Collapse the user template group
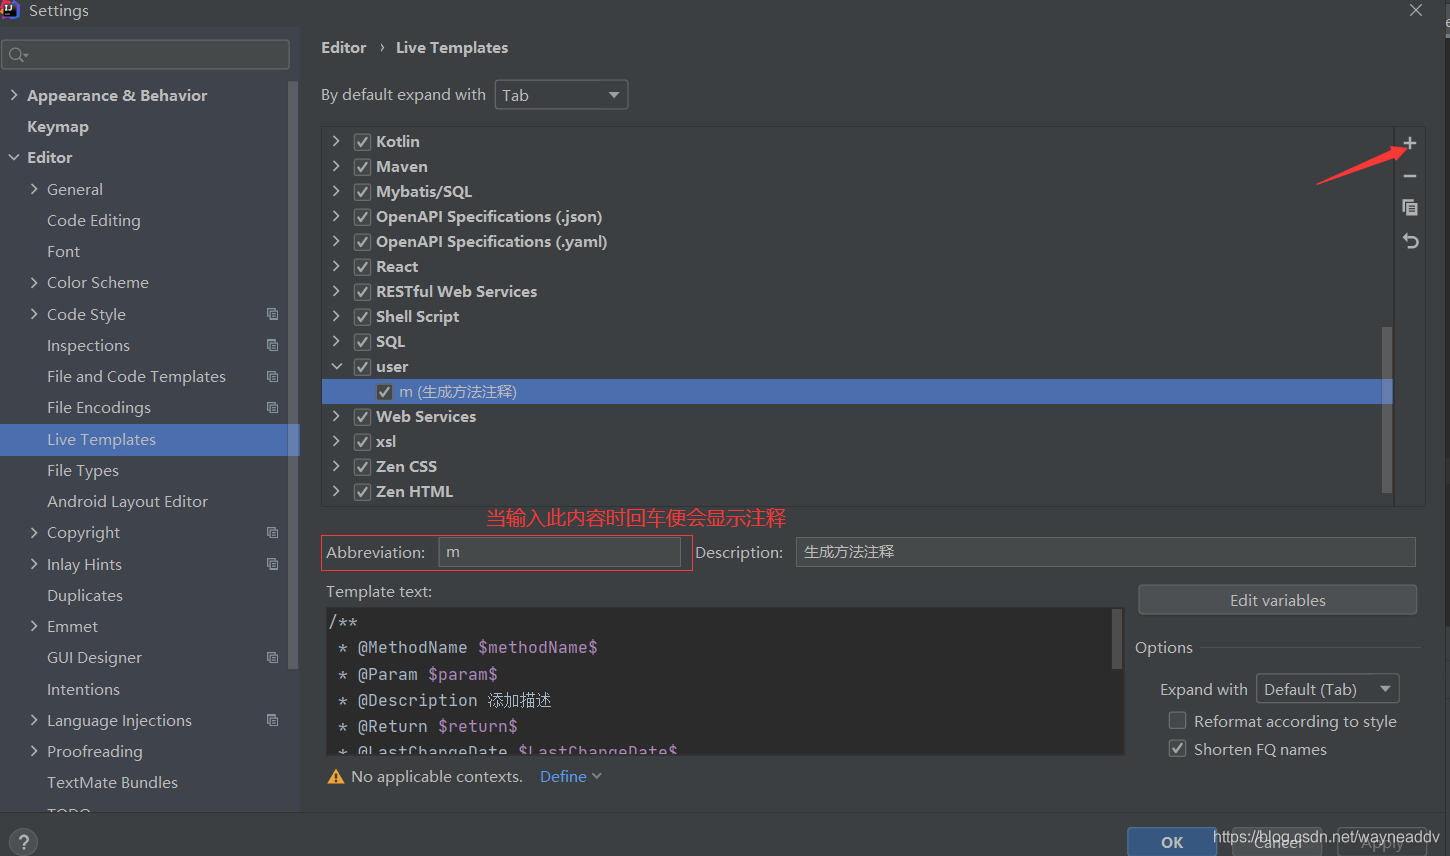The height and width of the screenshot is (856, 1450). click(336, 366)
